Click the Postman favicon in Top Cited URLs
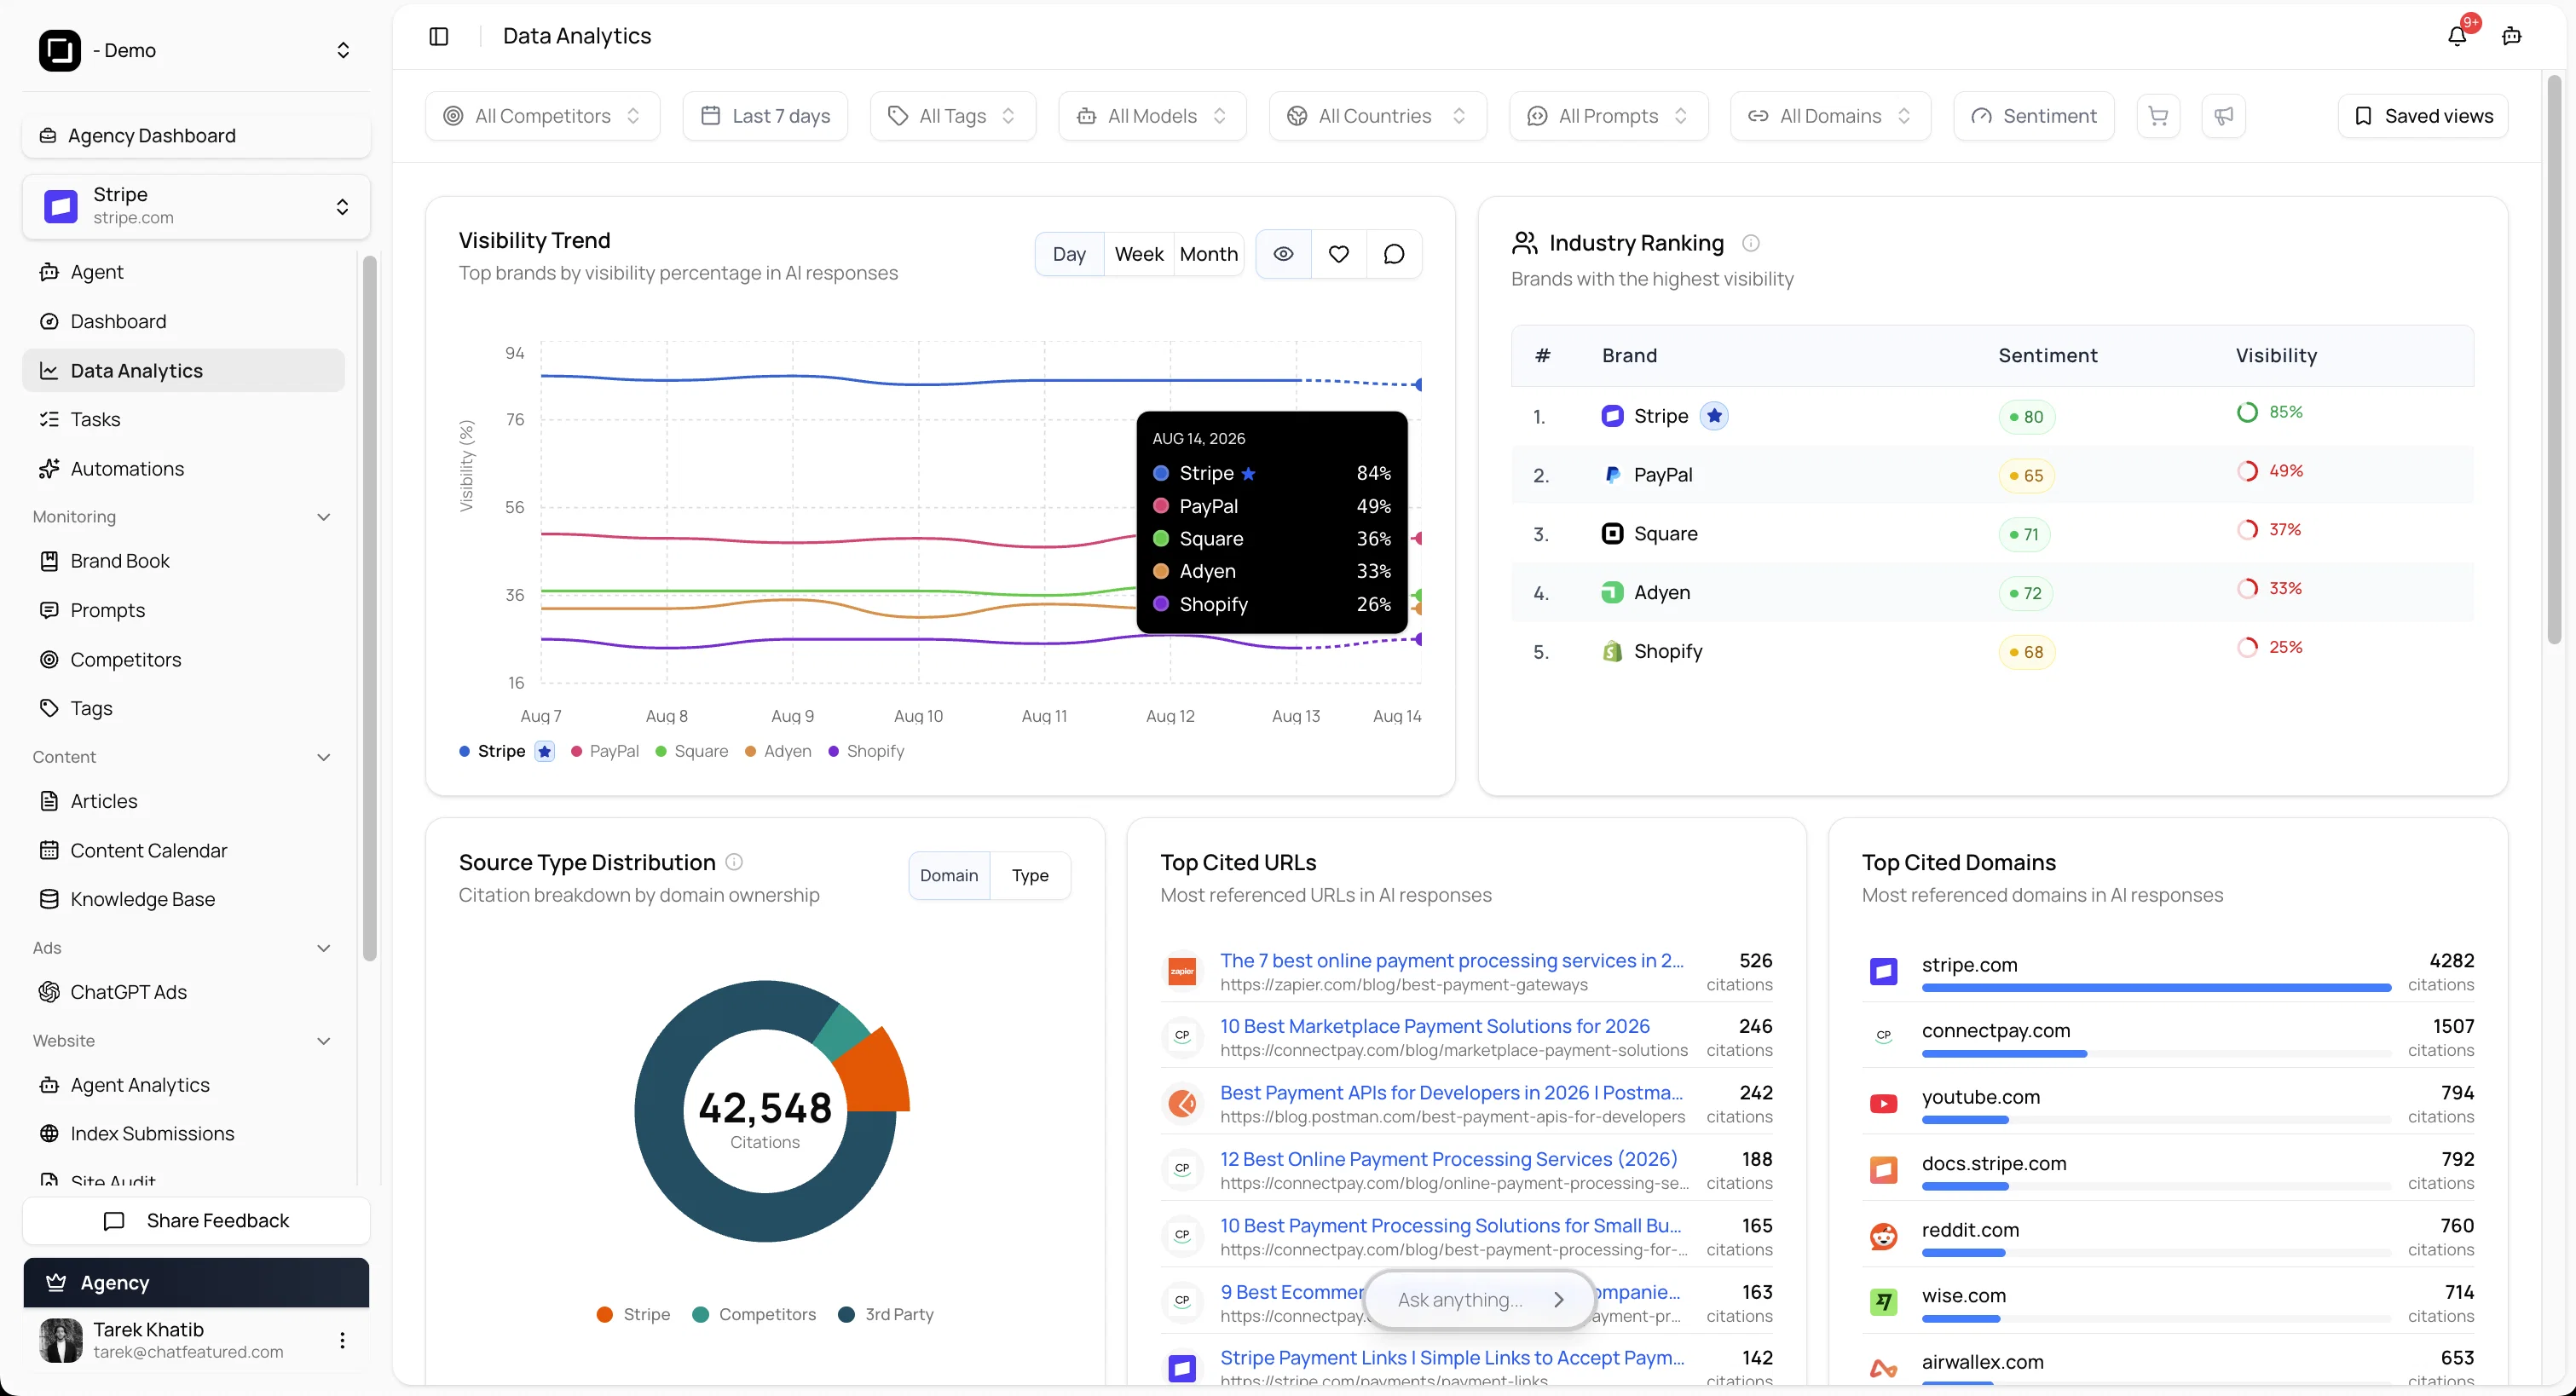The width and height of the screenshot is (2576, 1396). 1182,1103
